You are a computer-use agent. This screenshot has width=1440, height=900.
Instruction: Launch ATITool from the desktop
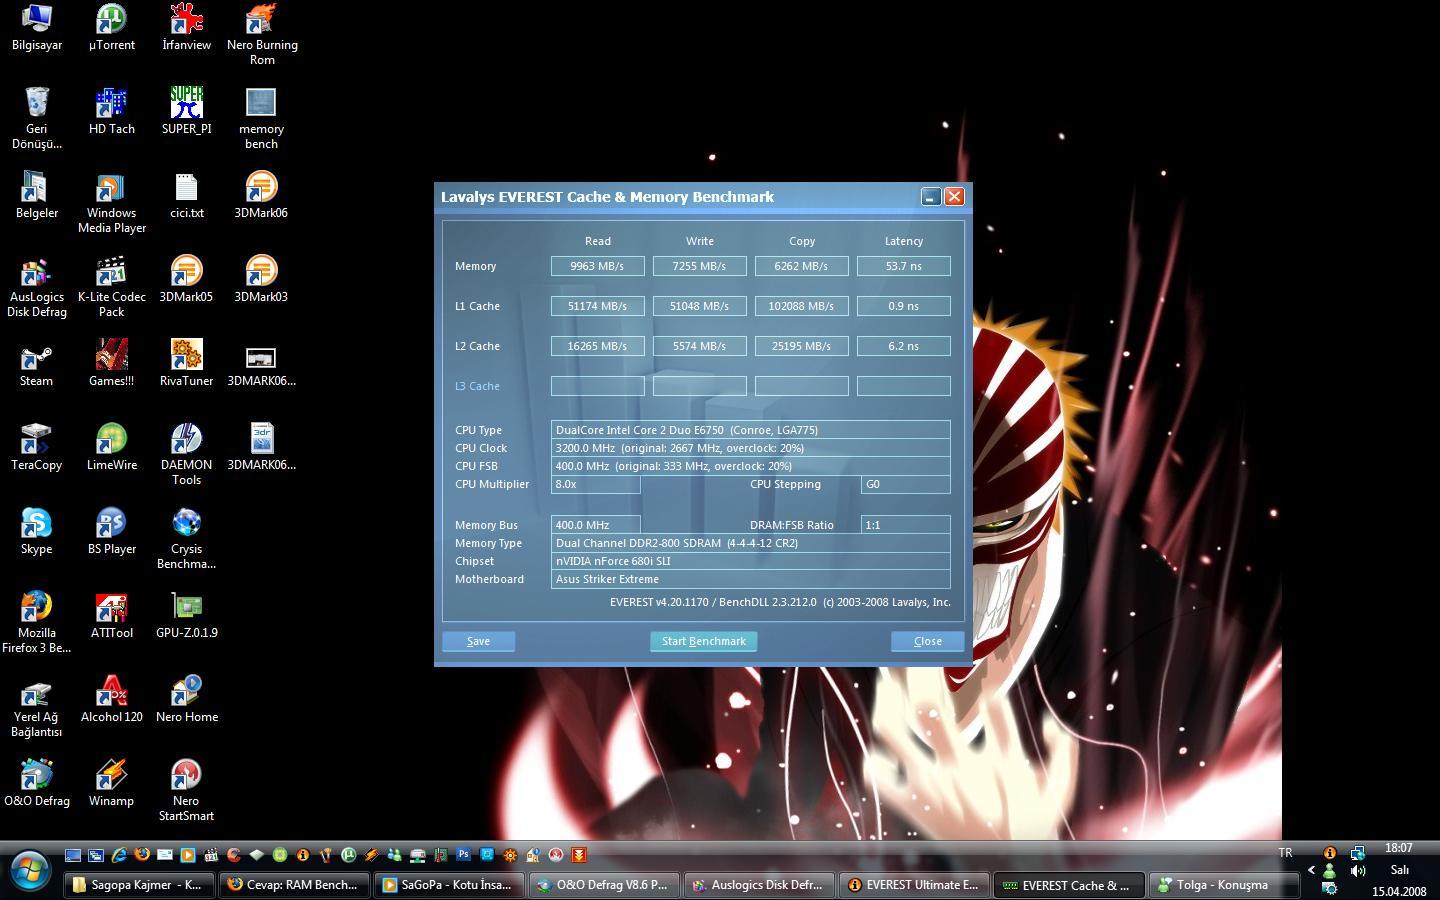tap(111, 615)
